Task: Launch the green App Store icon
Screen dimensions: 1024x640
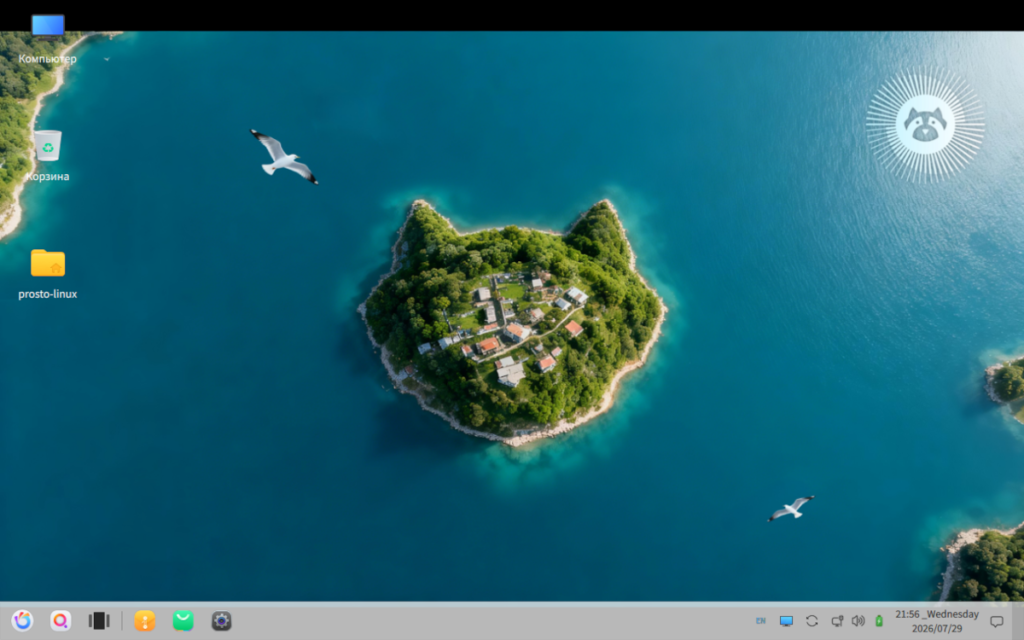Action: point(184,620)
